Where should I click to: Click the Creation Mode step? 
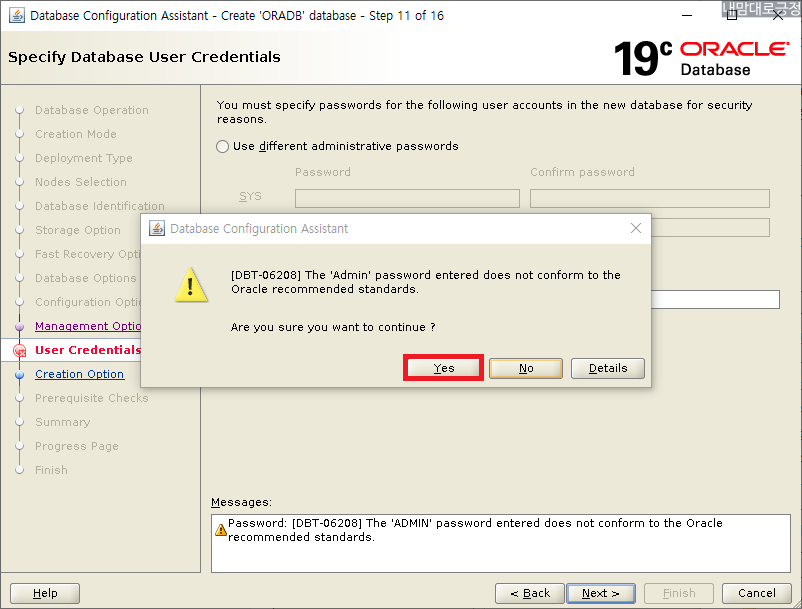pyautogui.click(x=76, y=134)
